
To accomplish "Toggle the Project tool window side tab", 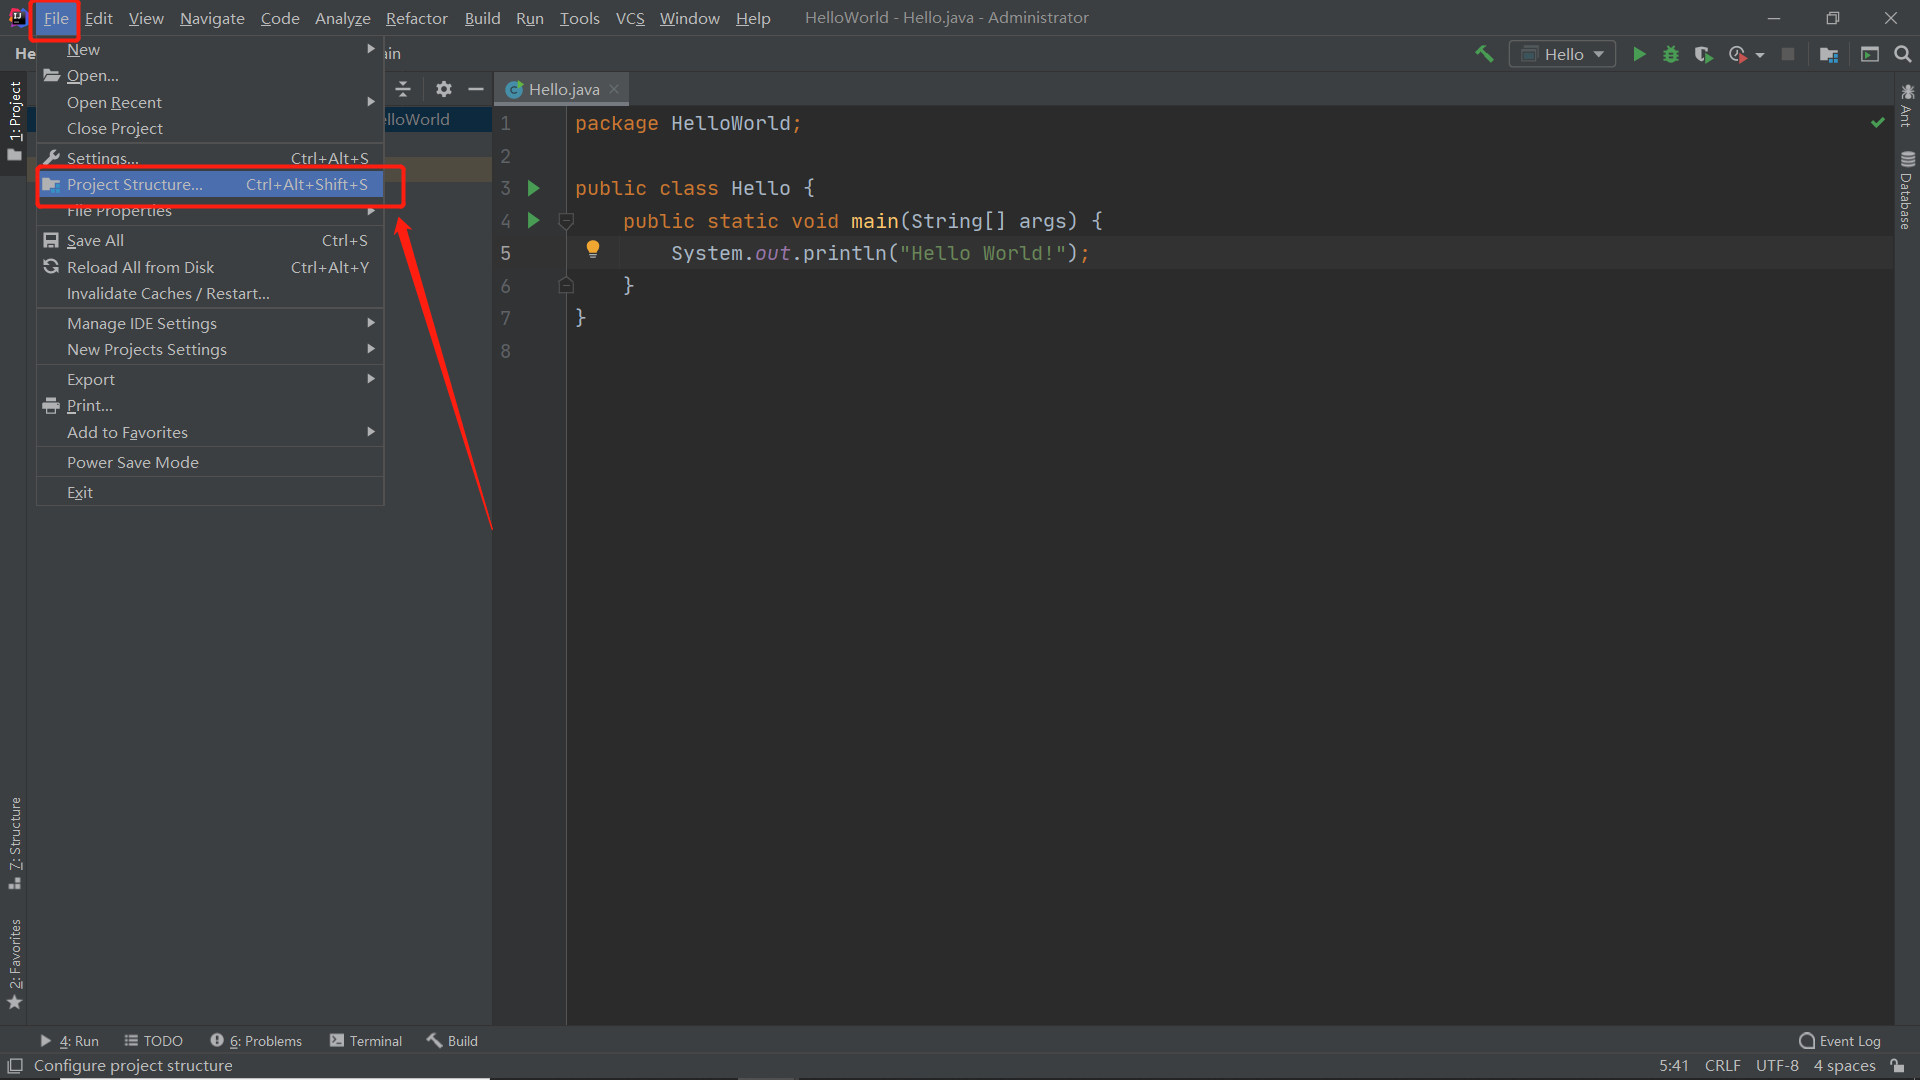I will tap(15, 118).
